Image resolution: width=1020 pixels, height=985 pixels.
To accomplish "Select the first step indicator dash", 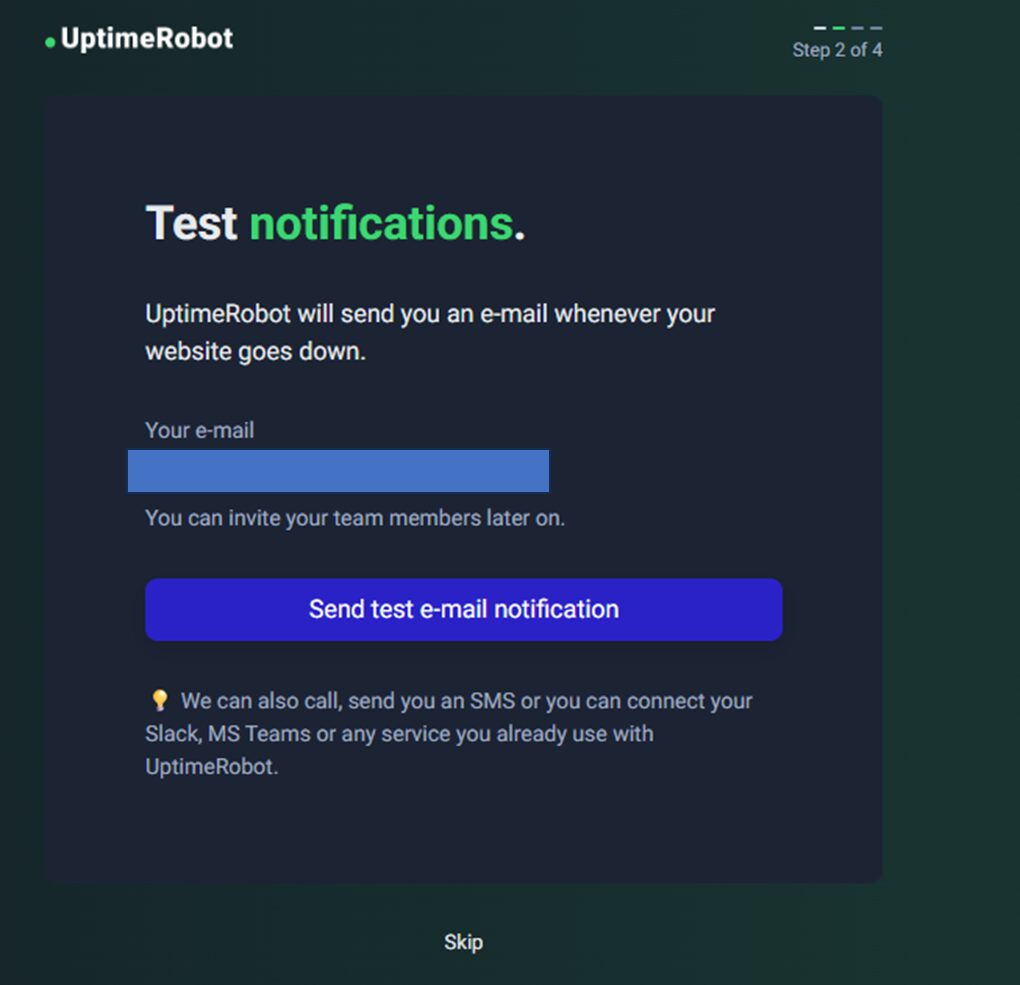I will click(820, 28).
